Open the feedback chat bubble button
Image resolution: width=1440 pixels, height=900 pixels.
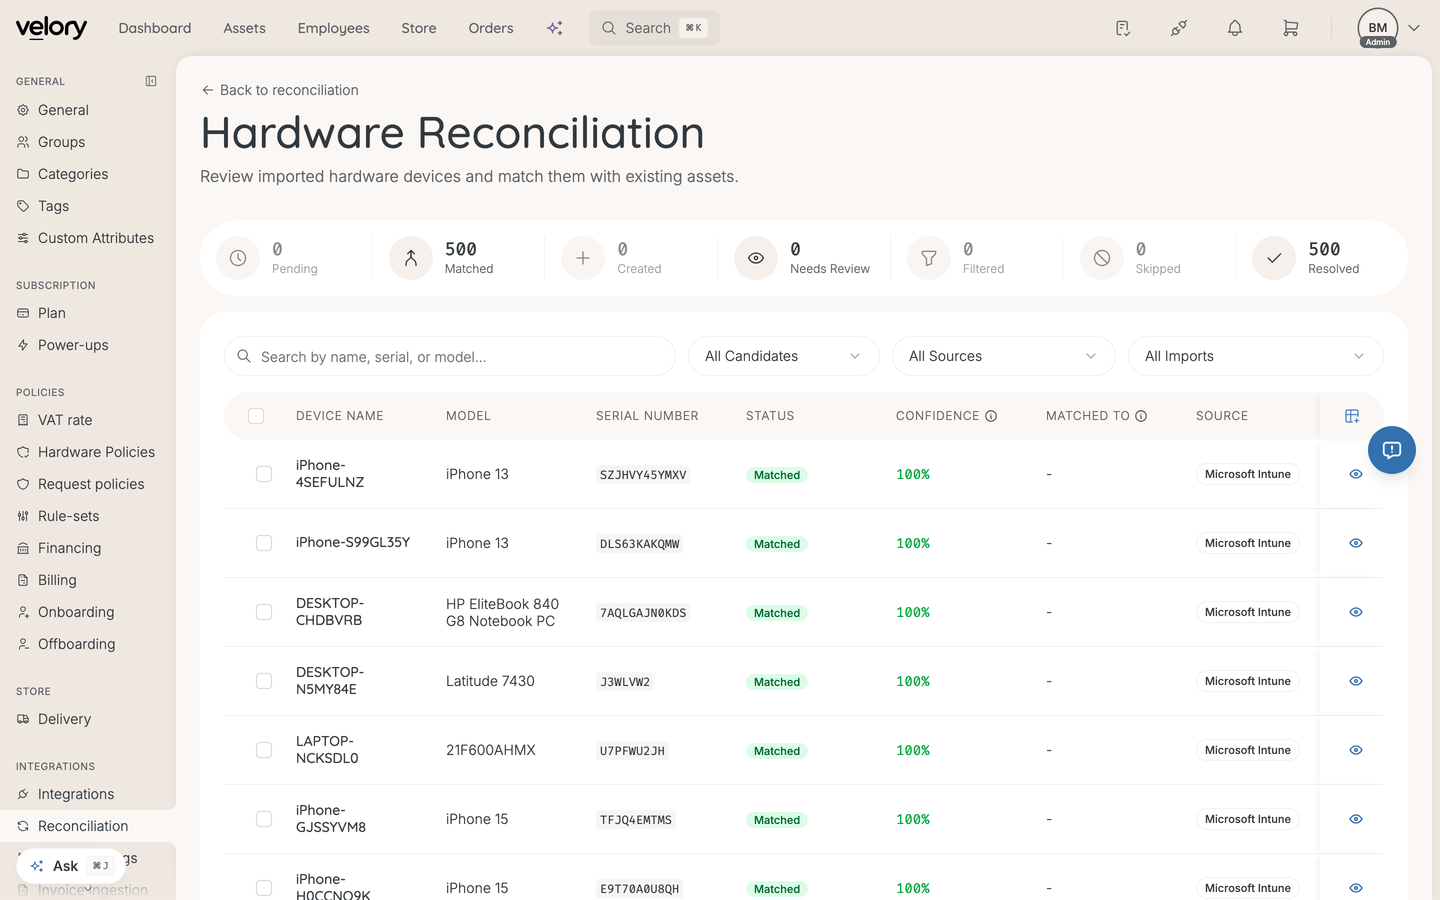coord(1392,450)
